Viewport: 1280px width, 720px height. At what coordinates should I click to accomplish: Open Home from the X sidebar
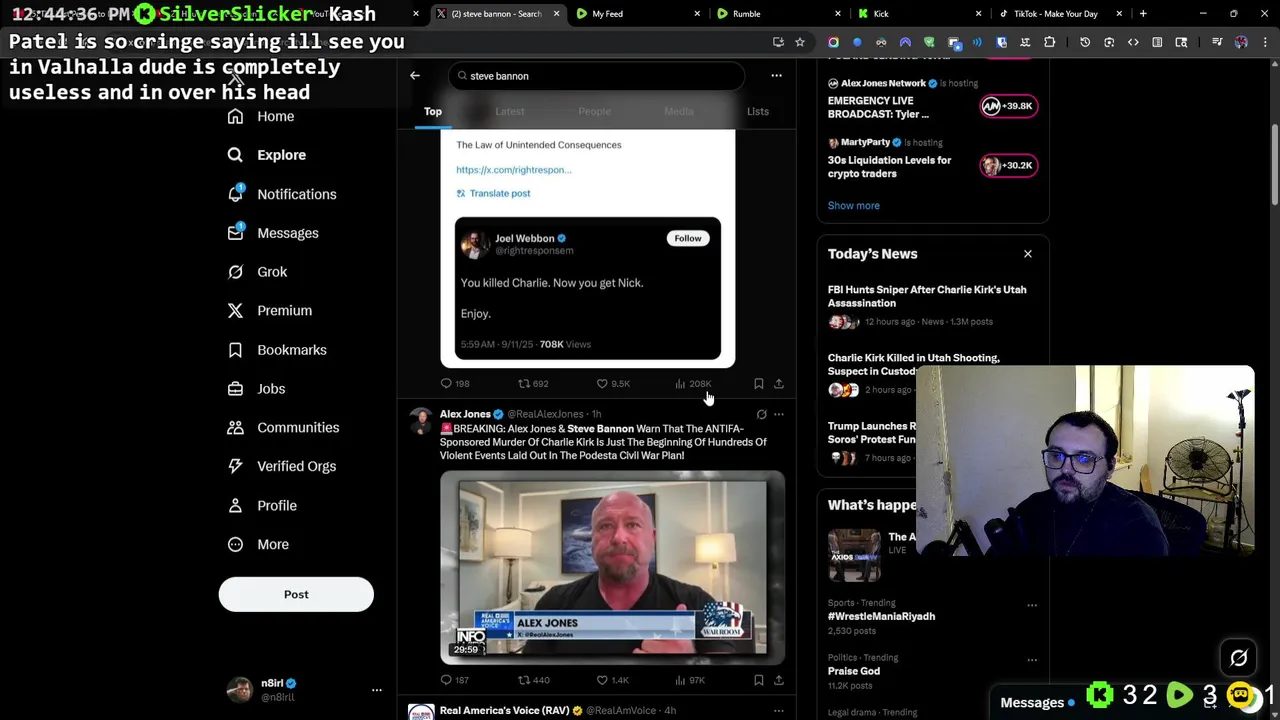coord(261,116)
